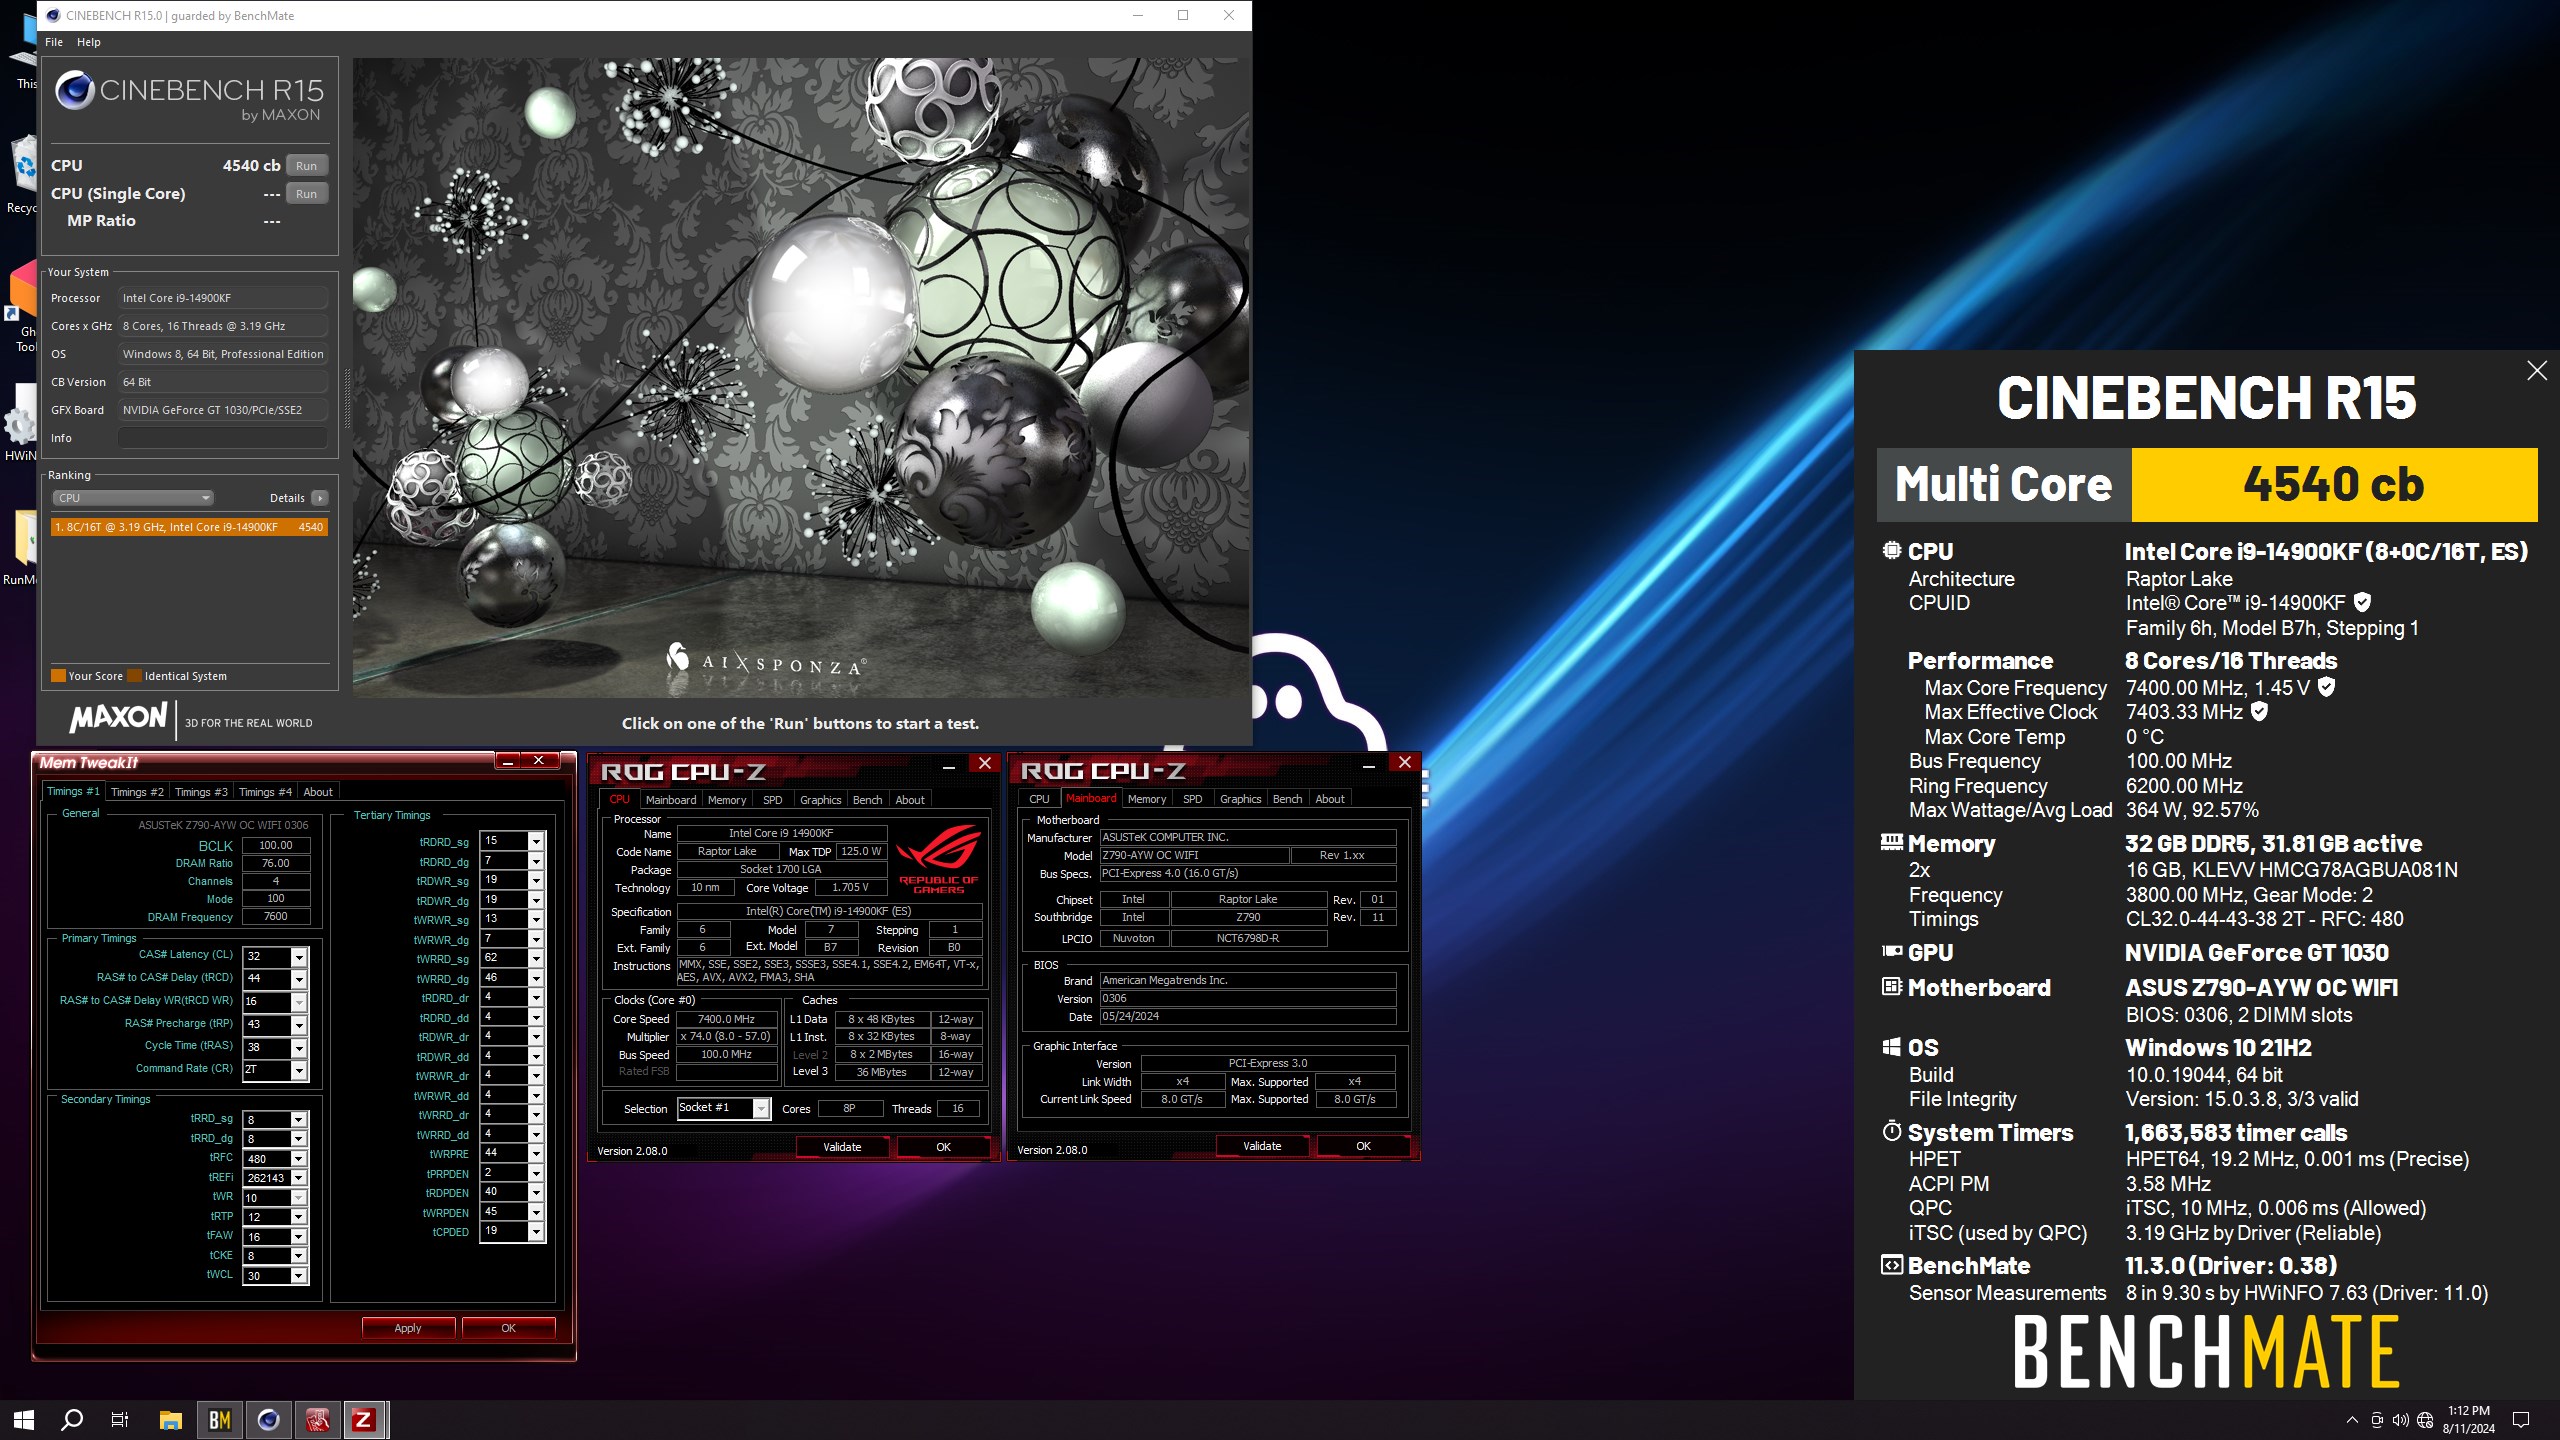Minimize the left ROG CPU-Z window
The height and width of the screenshot is (1440, 2560).
point(949,764)
